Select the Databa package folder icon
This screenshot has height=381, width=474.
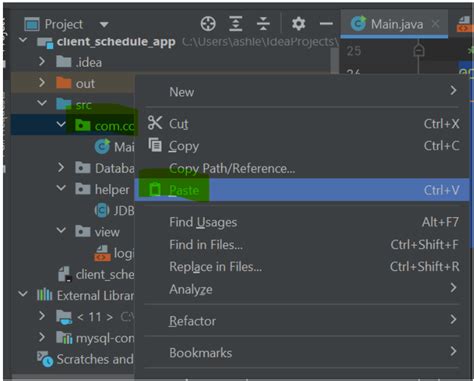(83, 168)
